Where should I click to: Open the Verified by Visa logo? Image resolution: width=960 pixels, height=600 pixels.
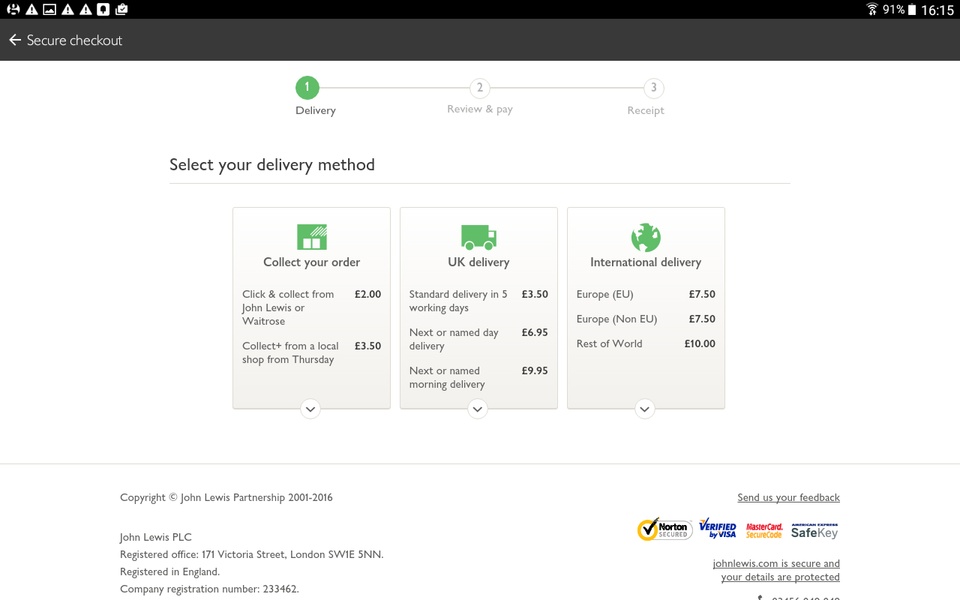(718, 530)
